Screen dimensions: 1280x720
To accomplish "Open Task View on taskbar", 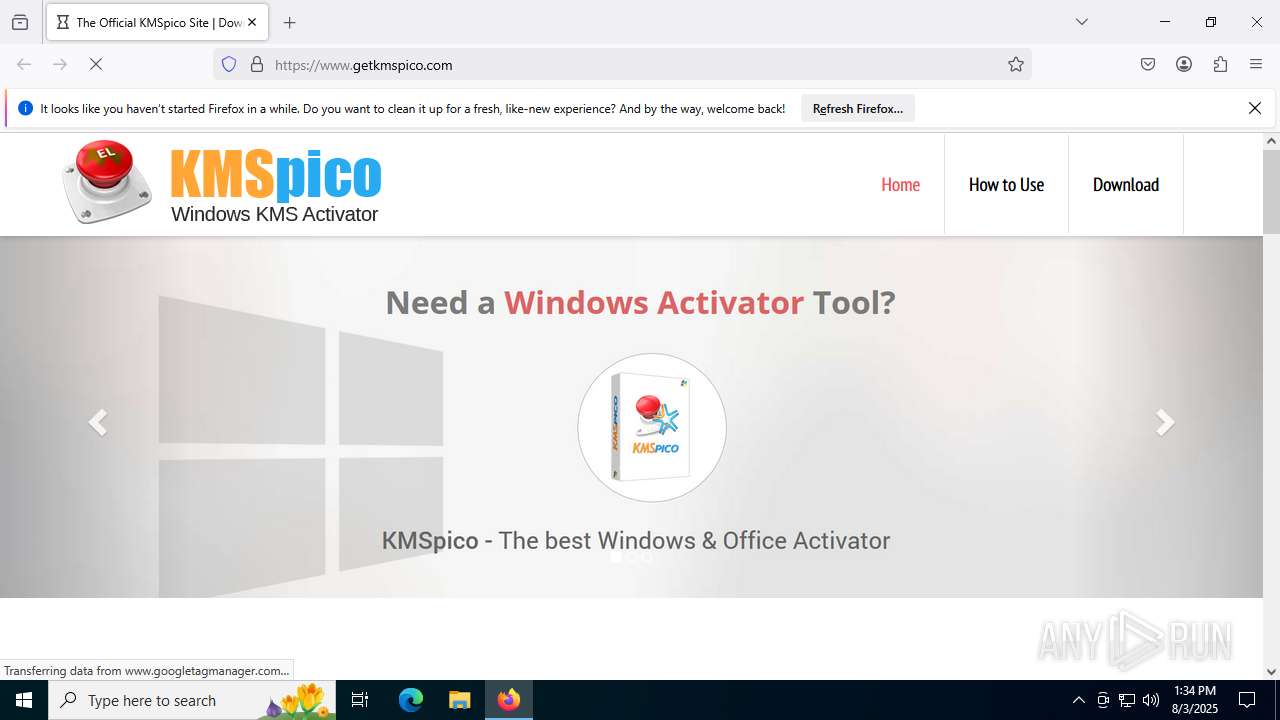I will point(360,700).
